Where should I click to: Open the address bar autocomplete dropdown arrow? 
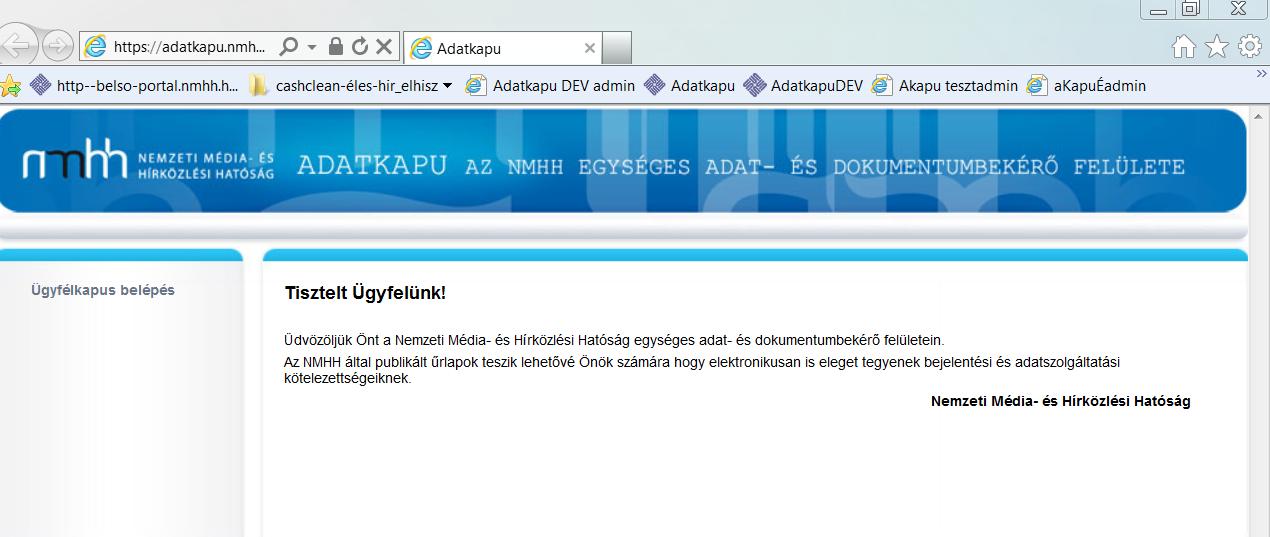(x=312, y=47)
